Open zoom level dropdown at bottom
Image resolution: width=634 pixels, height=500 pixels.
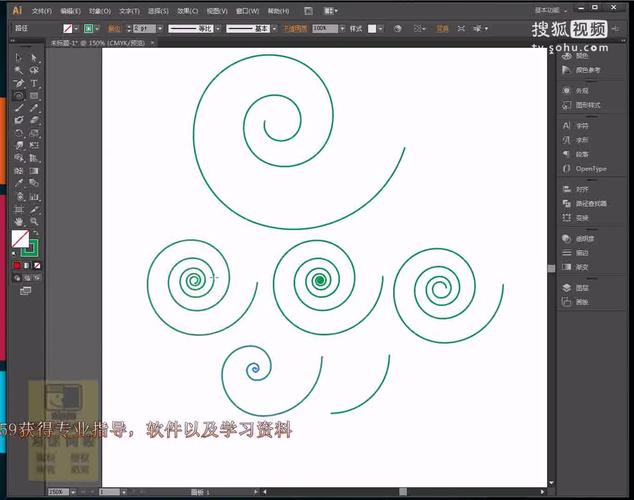coord(73,492)
